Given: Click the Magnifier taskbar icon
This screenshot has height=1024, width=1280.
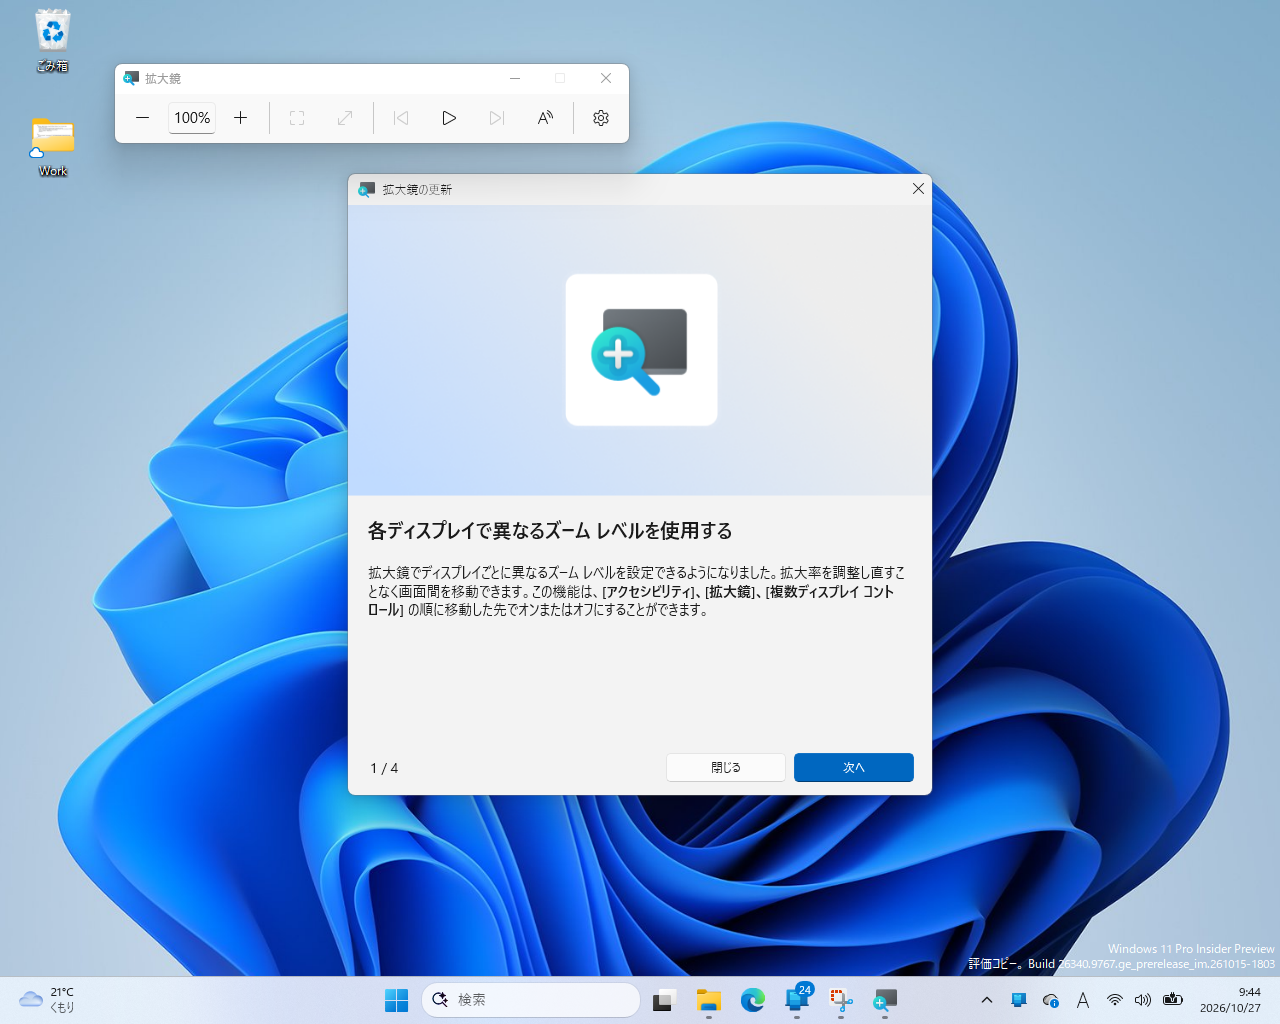Looking at the screenshot, I should click(885, 1000).
